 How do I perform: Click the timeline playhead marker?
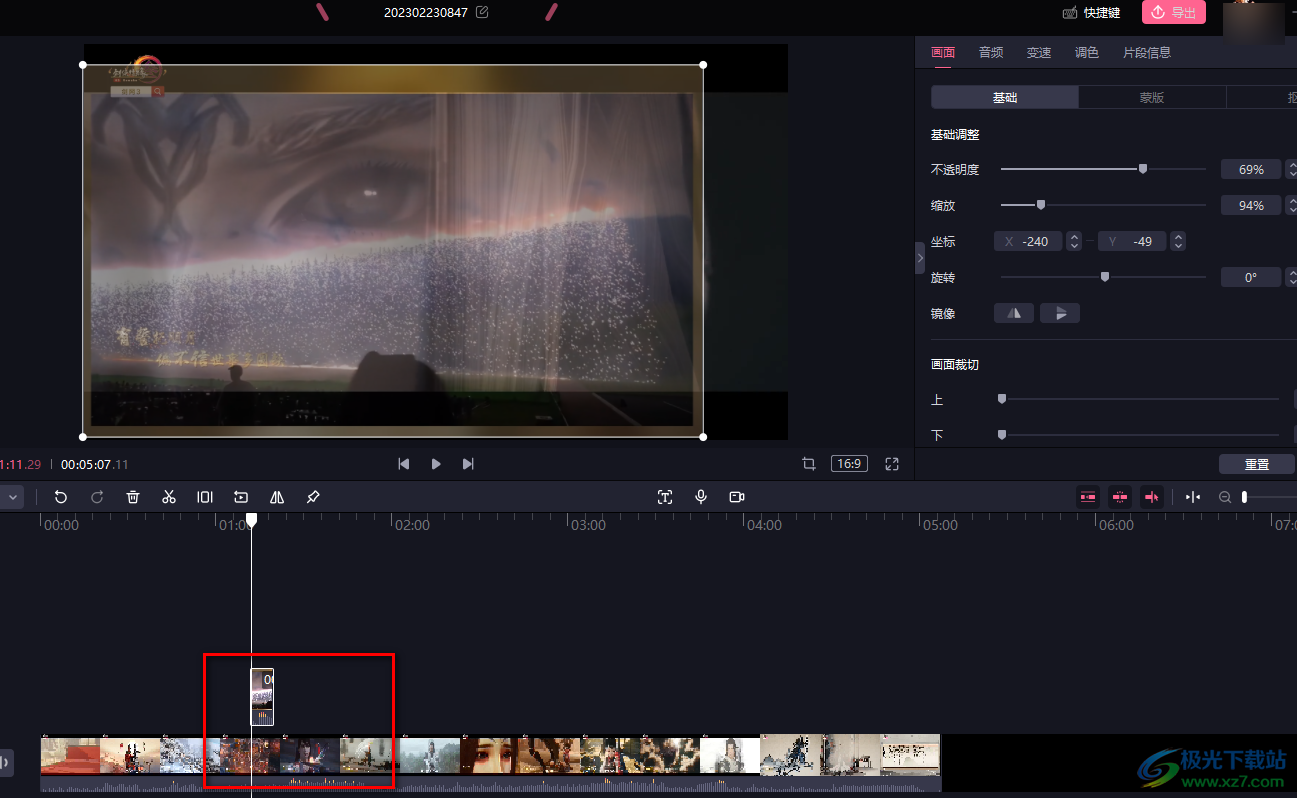(252, 520)
